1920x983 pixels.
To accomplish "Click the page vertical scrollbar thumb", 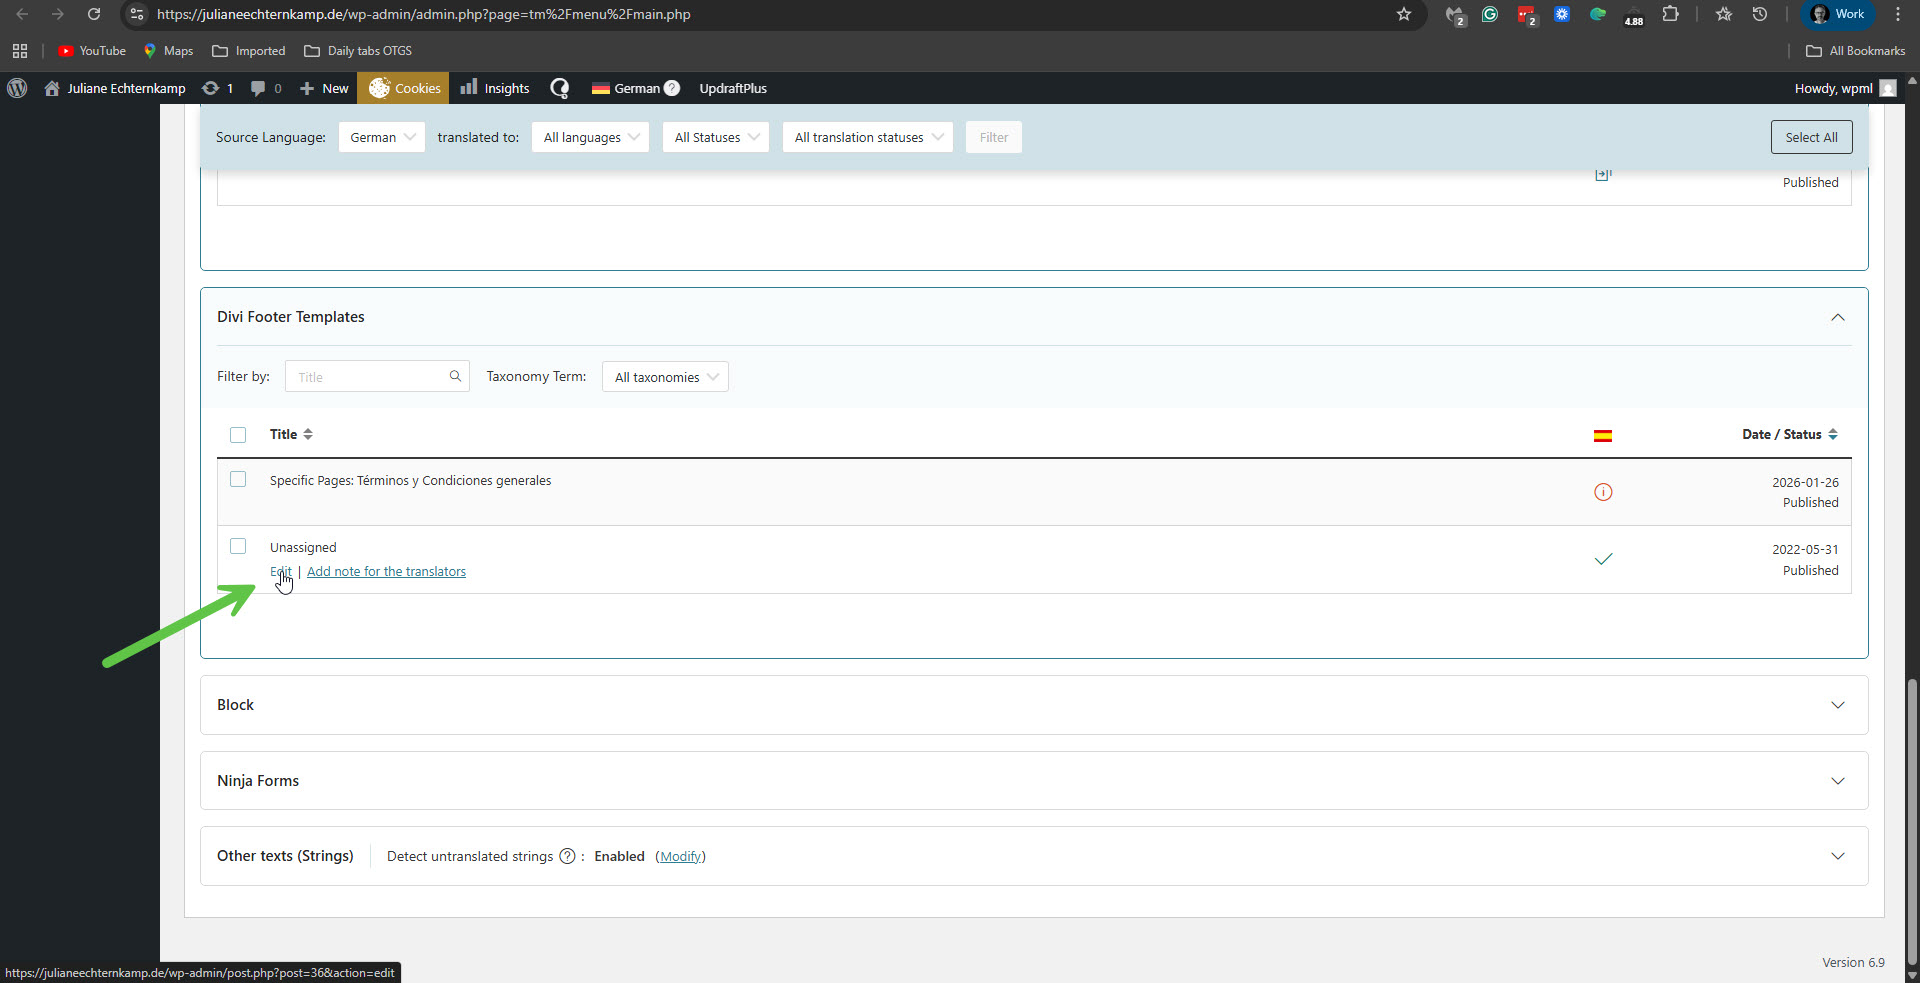I will pos(1912,820).
